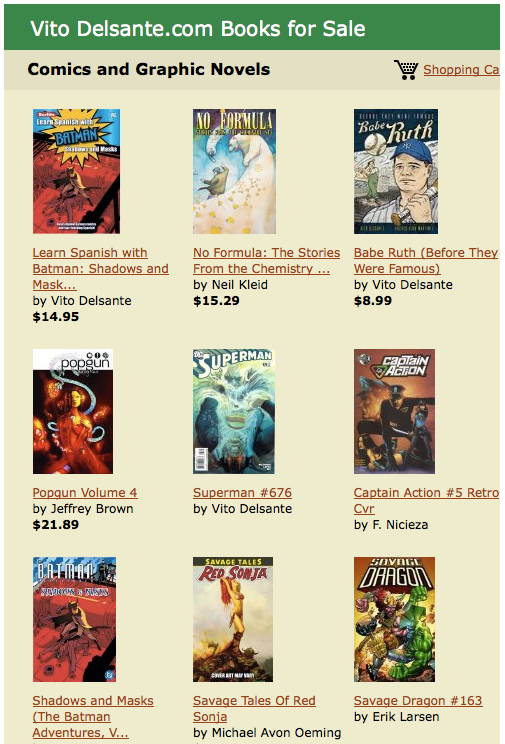505x744 pixels.
Task: Select the Batman Shadows & Masks cover
Action: pos(75,619)
